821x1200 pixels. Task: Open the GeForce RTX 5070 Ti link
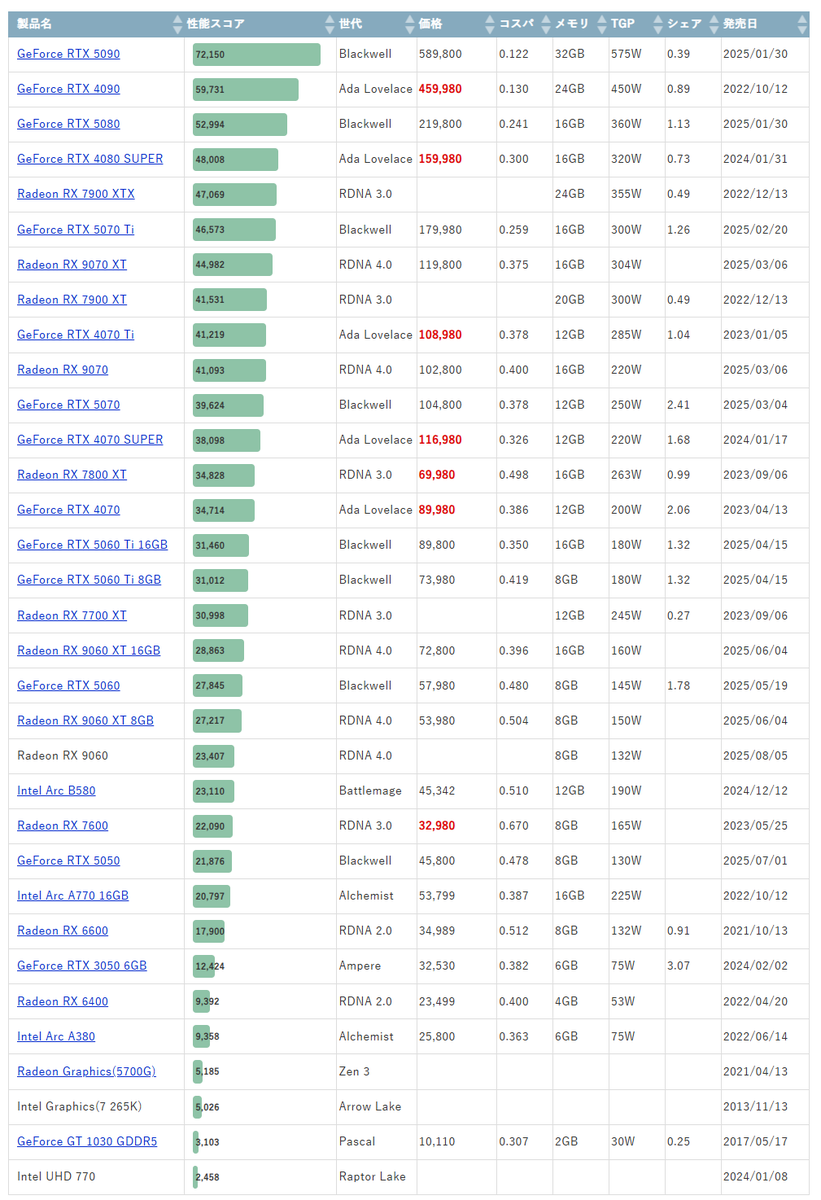(76, 230)
